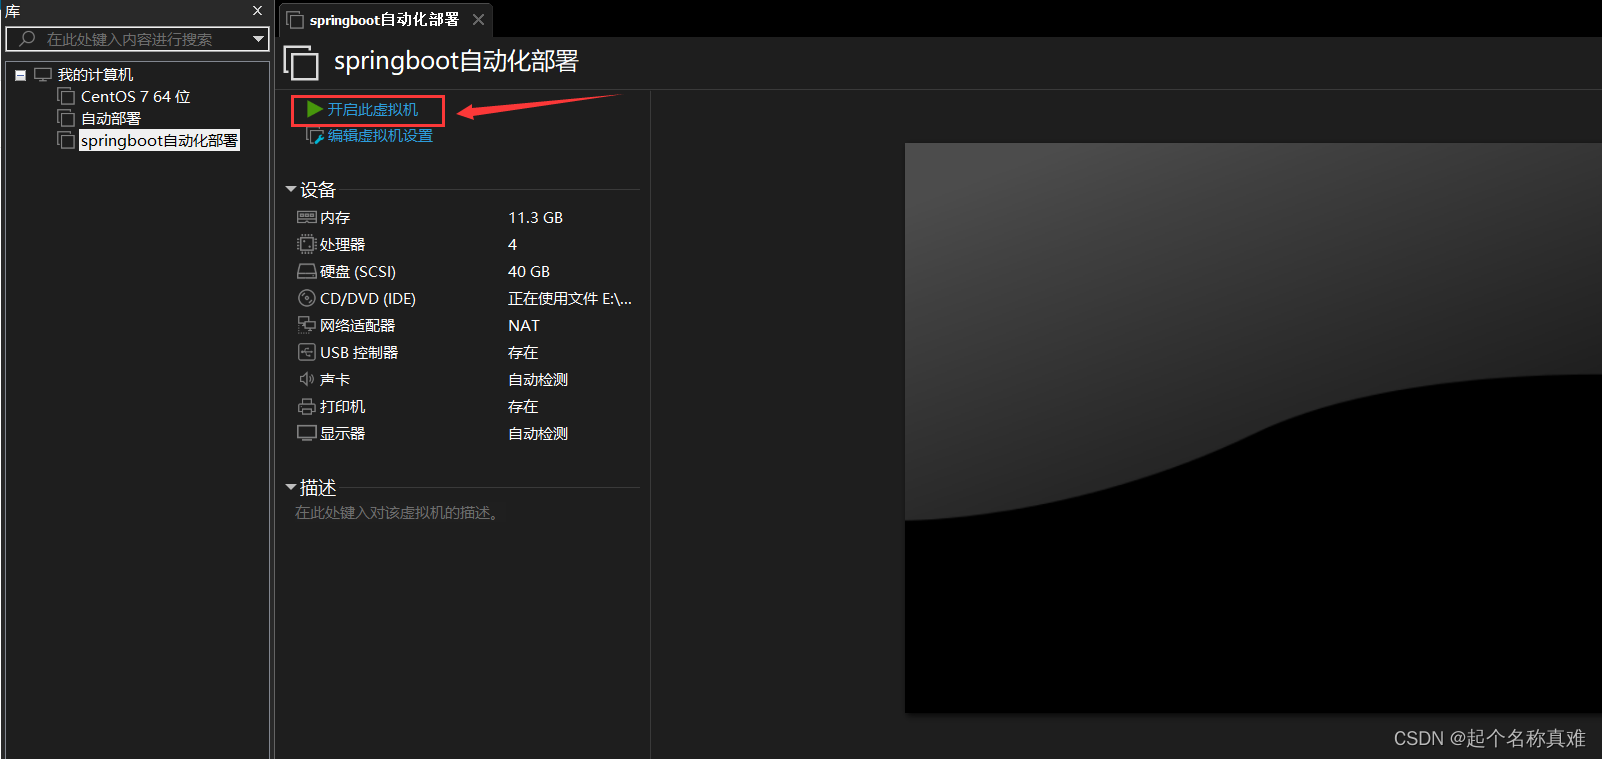Click the library search input field
This screenshot has height=759, width=1602.
click(x=137, y=39)
